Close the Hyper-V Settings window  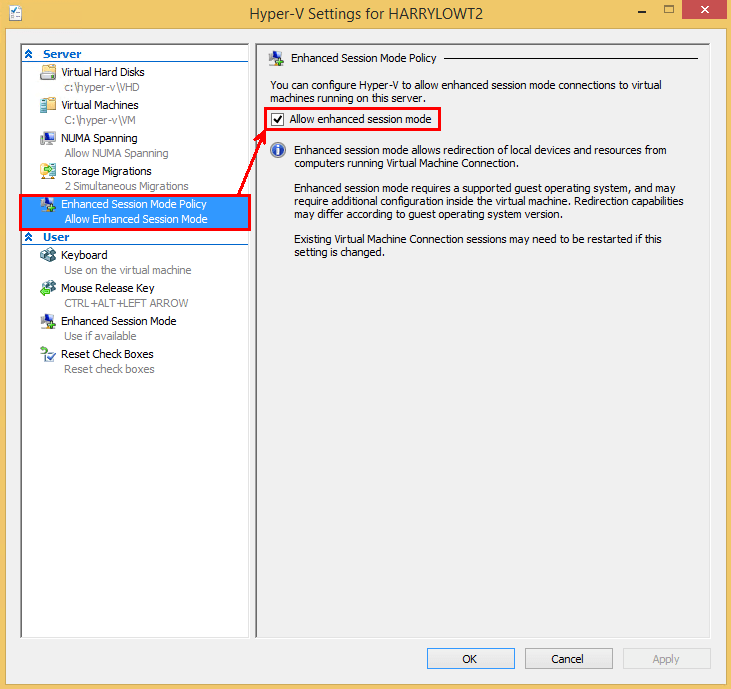click(x=705, y=9)
